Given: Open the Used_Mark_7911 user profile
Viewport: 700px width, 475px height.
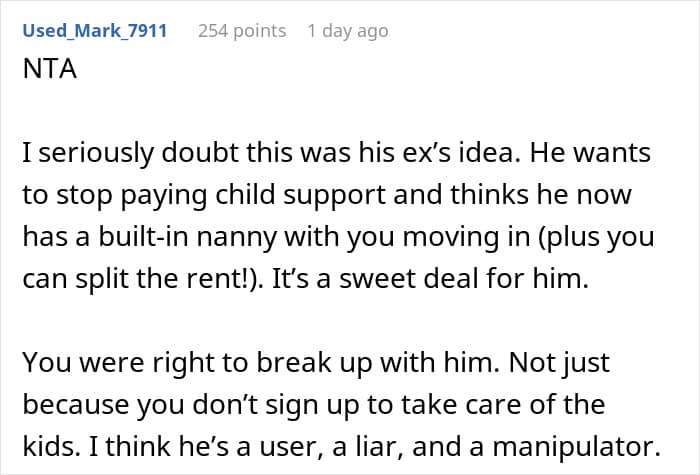Looking at the screenshot, I should pyautogui.click(x=95, y=31).
